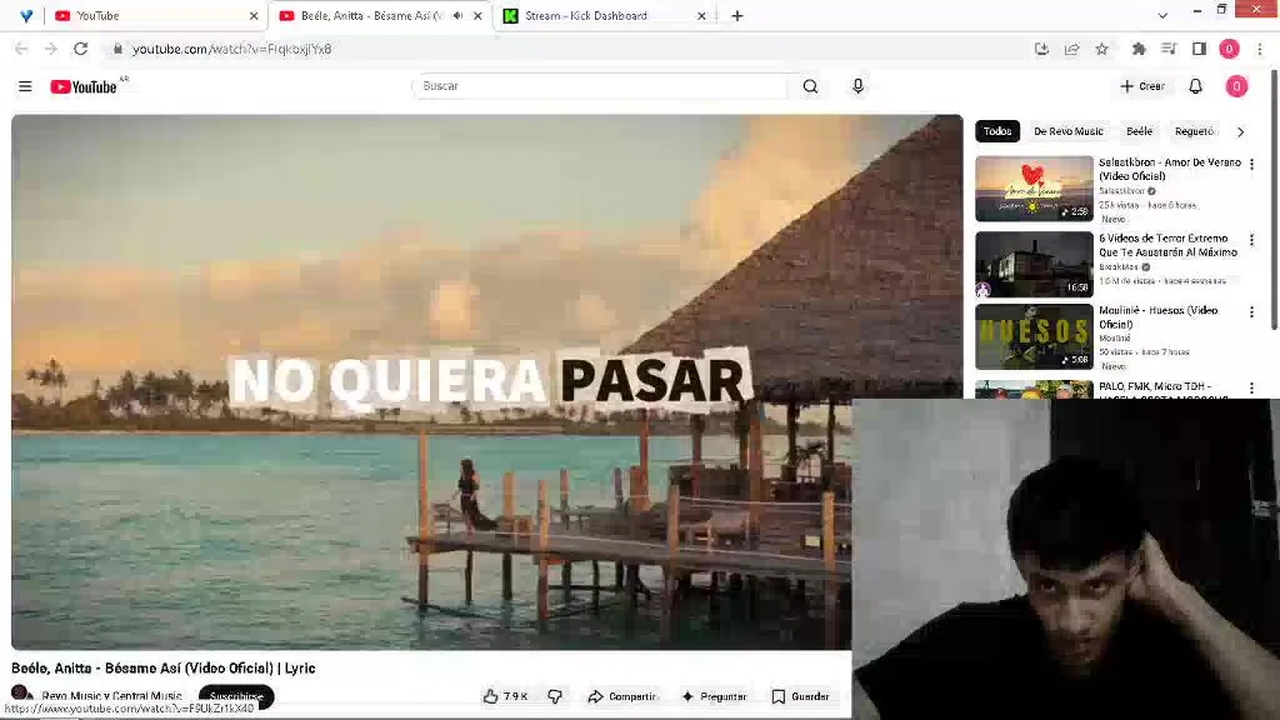Image resolution: width=1280 pixels, height=720 pixels.
Task: Click the Compartir share button
Action: tap(622, 697)
